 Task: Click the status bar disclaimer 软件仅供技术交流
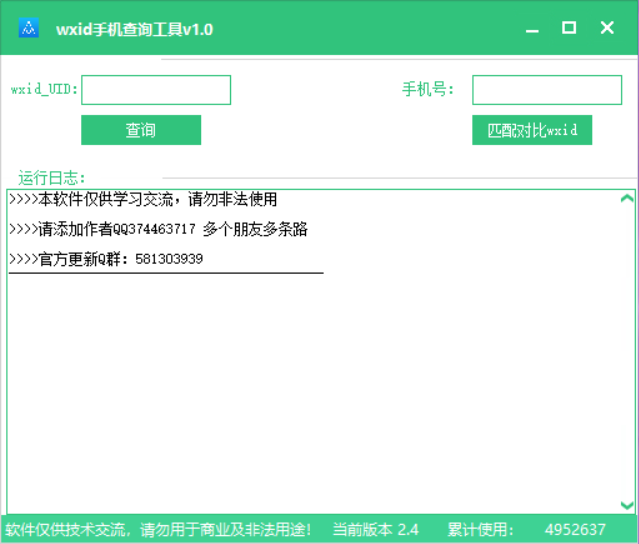pos(159,529)
